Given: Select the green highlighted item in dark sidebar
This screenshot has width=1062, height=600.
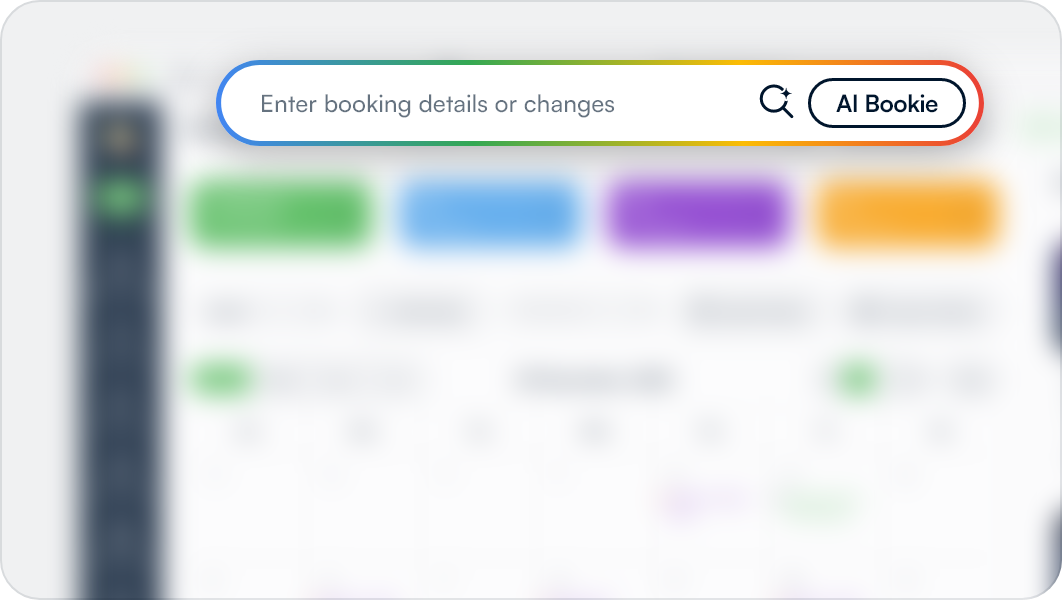Looking at the screenshot, I should pos(118,198).
